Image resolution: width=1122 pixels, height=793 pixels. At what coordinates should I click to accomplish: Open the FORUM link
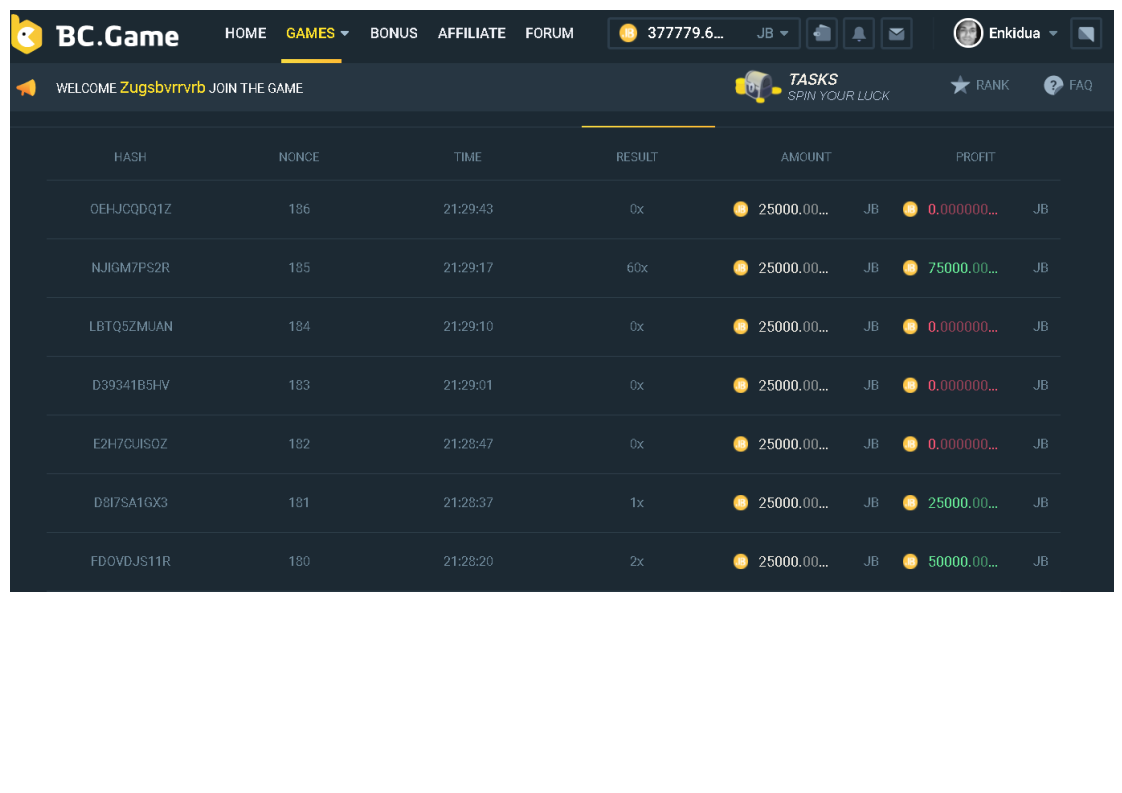[x=549, y=33]
